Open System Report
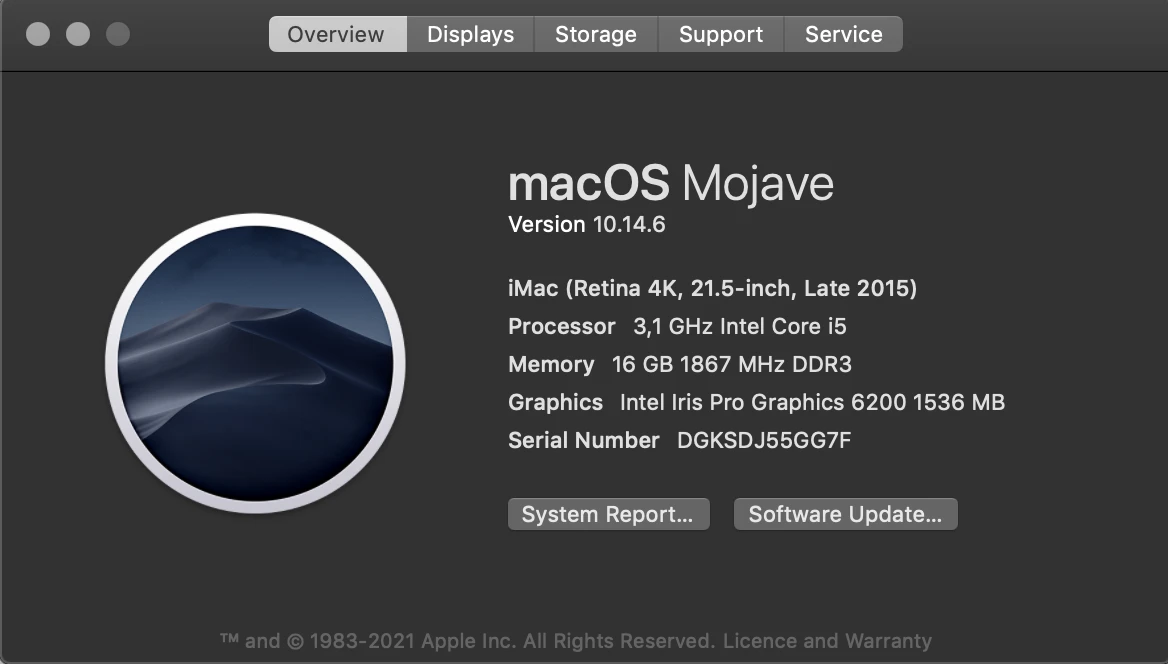Viewport: 1168px width, 664px height. [609, 514]
